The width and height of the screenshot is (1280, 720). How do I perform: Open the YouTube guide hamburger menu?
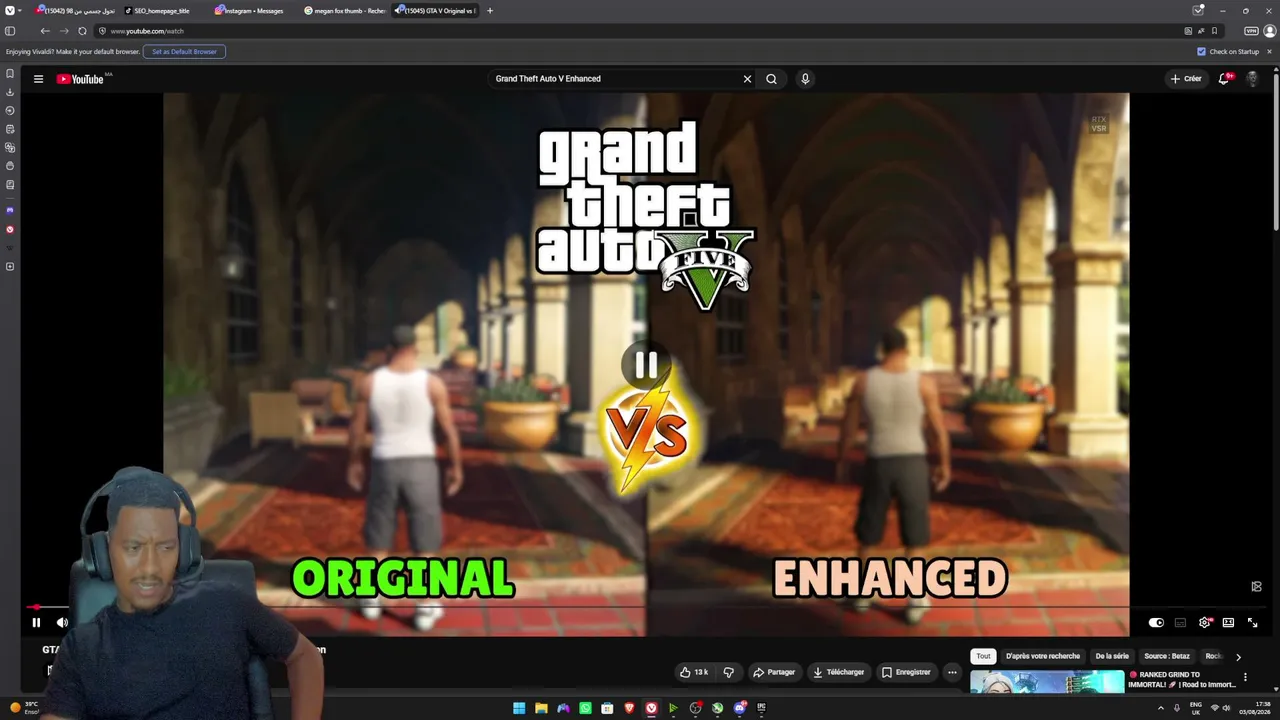pos(38,79)
